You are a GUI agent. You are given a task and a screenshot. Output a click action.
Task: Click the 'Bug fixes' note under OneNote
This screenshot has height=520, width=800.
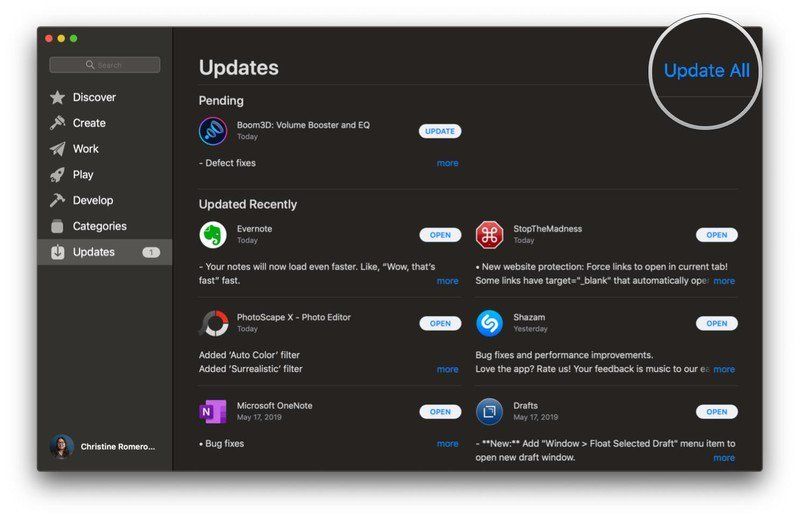click(221, 443)
